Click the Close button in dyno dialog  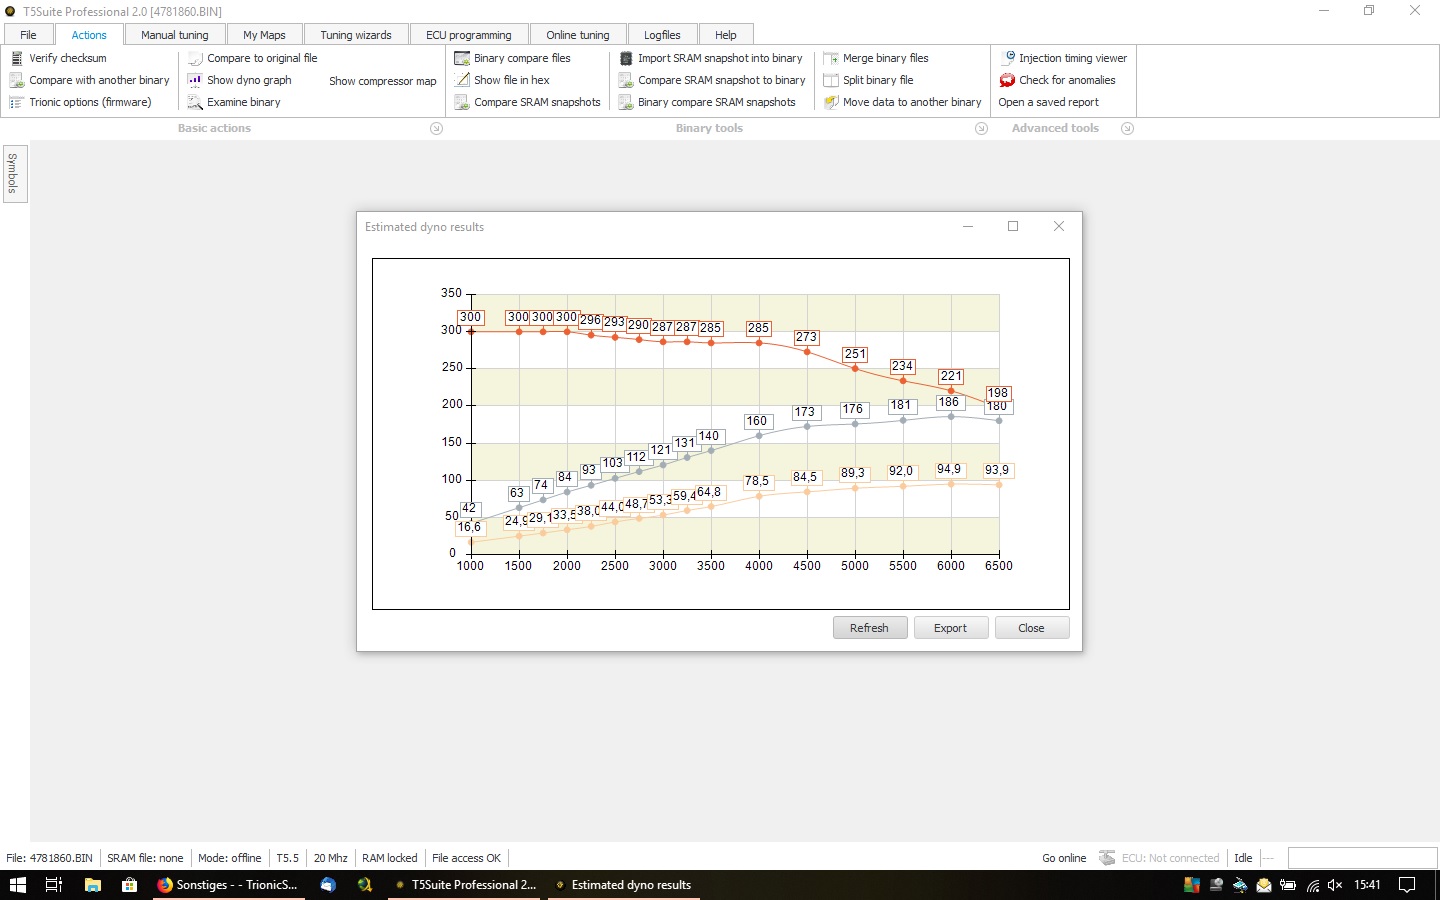tap(1032, 628)
